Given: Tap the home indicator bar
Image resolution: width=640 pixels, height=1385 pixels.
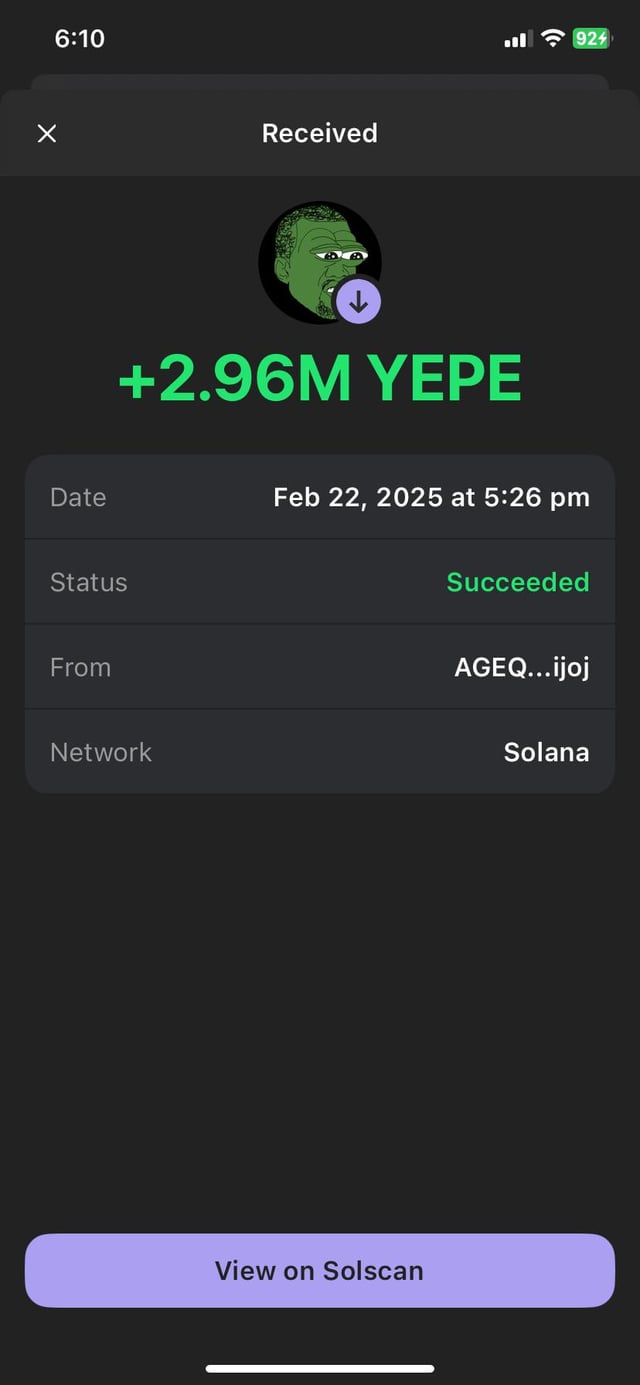Looking at the screenshot, I should [x=320, y=1368].
